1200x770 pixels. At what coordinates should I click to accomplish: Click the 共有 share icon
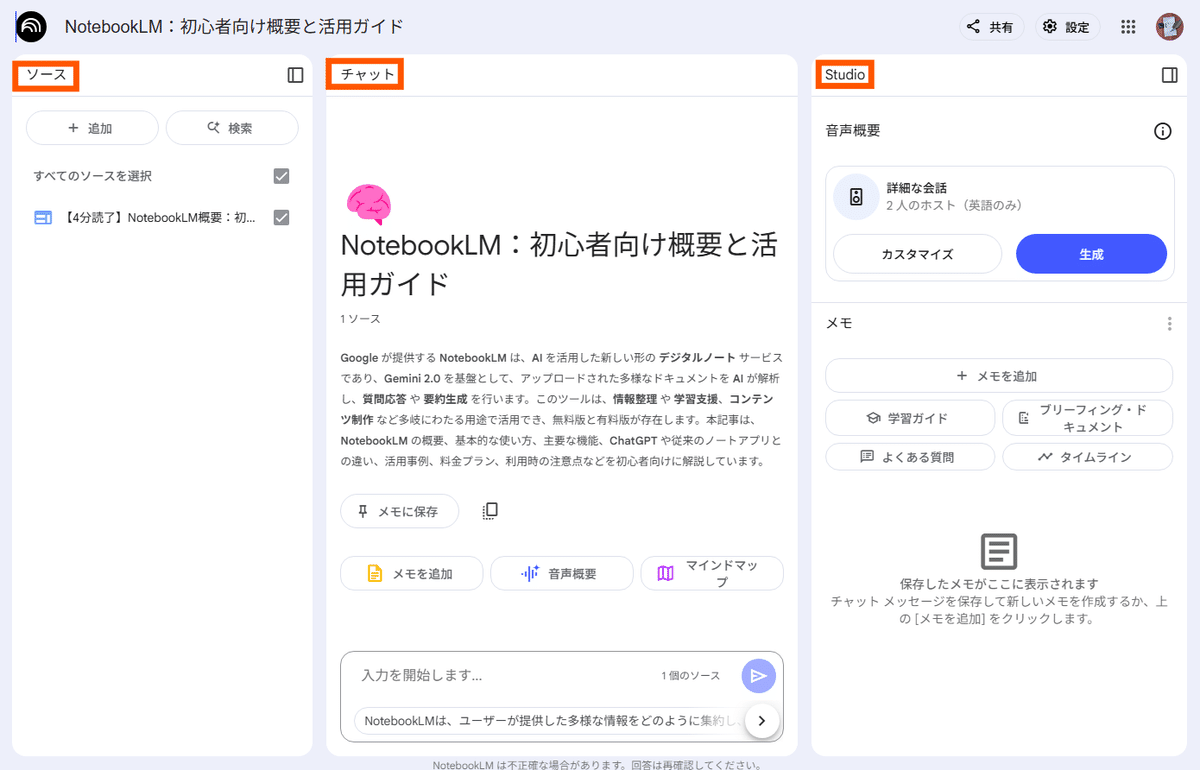(x=991, y=27)
